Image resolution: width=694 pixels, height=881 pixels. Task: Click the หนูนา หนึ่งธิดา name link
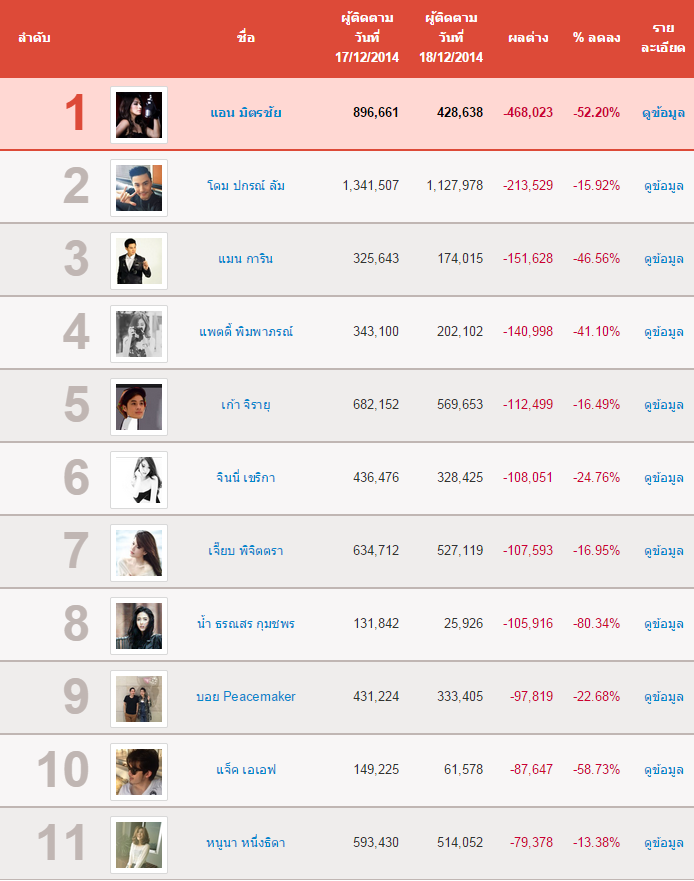point(246,843)
